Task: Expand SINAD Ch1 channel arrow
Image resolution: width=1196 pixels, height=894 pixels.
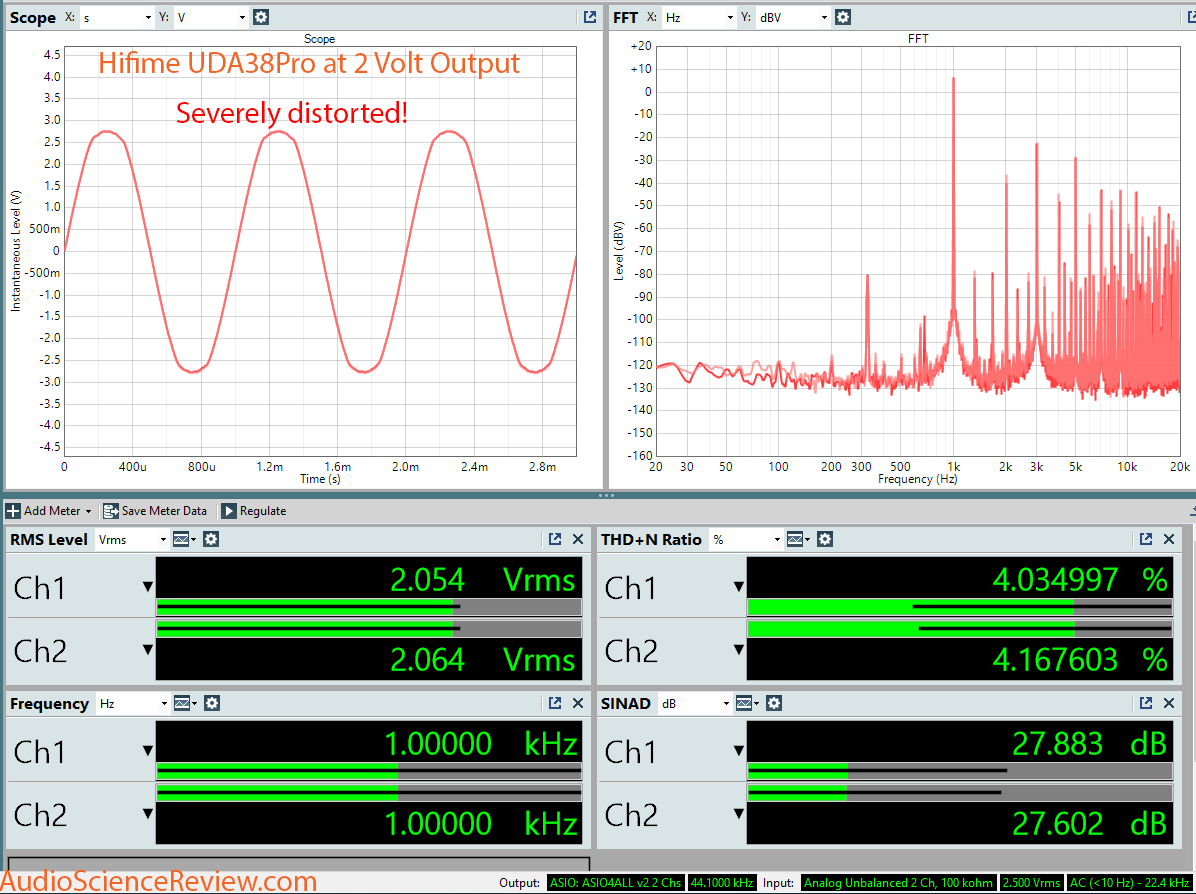Action: (x=738, y=751)
